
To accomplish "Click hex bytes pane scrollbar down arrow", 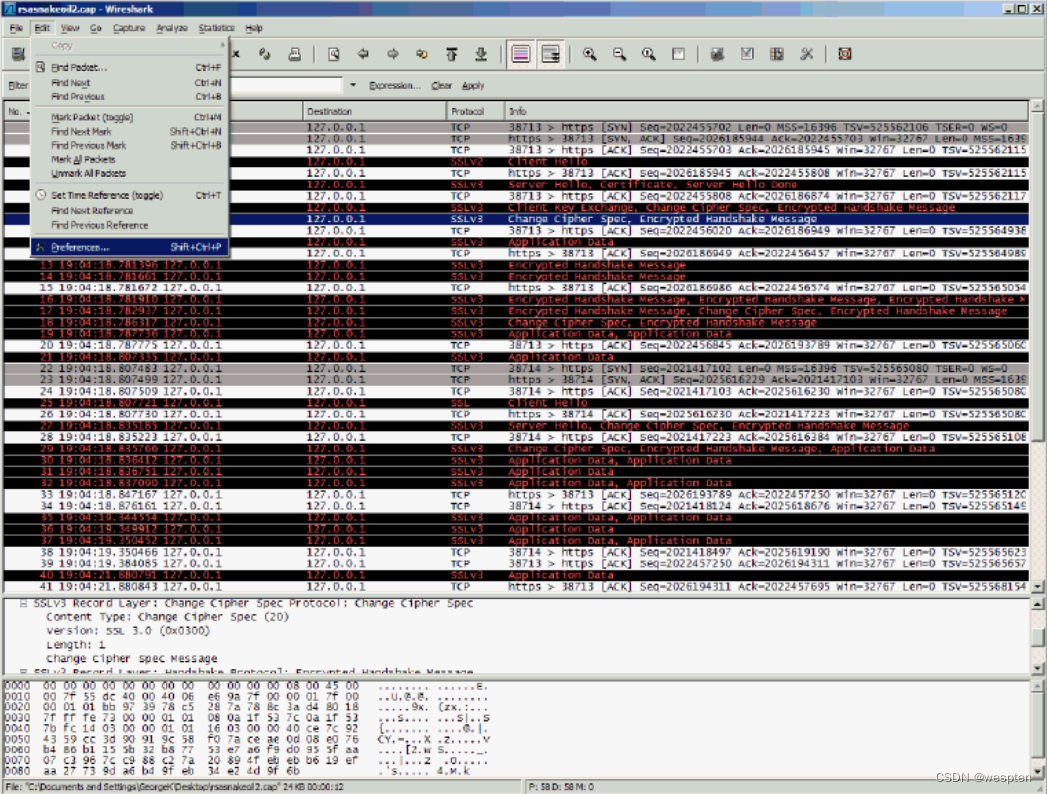I will coord(1037,770).
